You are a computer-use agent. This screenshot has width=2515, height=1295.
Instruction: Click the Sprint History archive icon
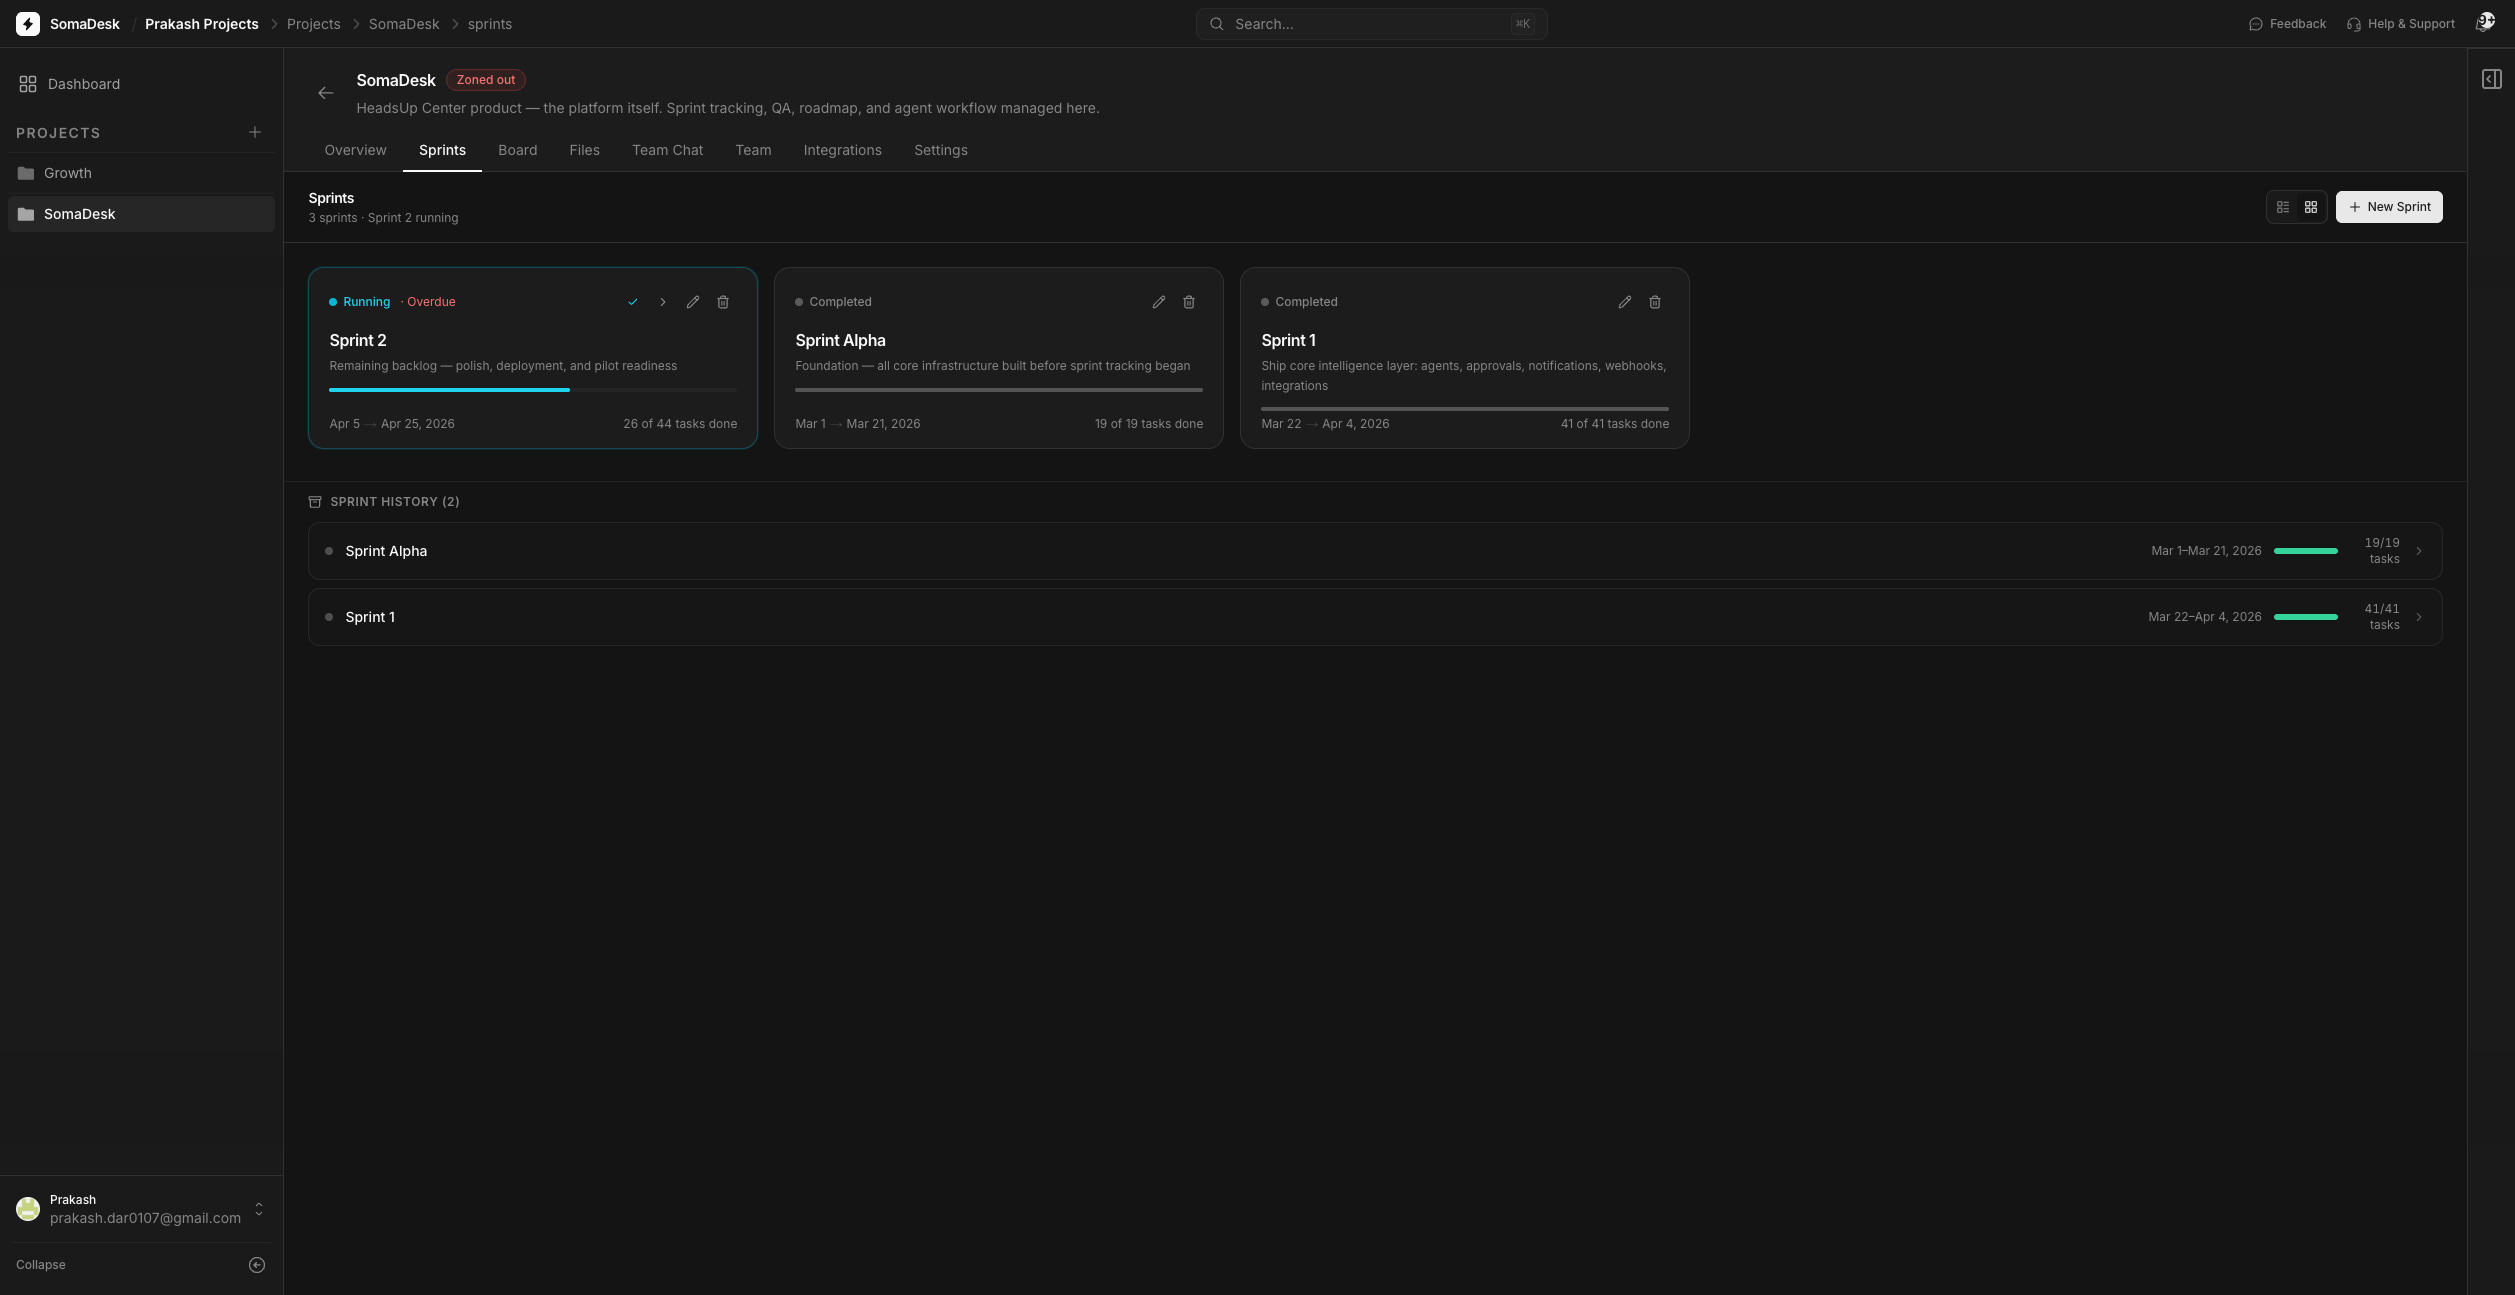pos(315,502)
